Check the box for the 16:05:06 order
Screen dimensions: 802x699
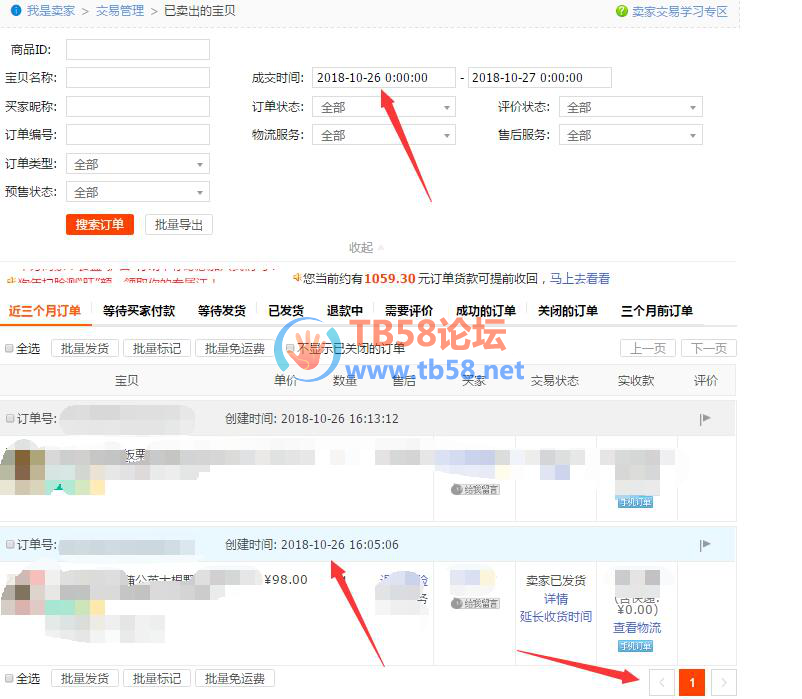click(10, 545)
